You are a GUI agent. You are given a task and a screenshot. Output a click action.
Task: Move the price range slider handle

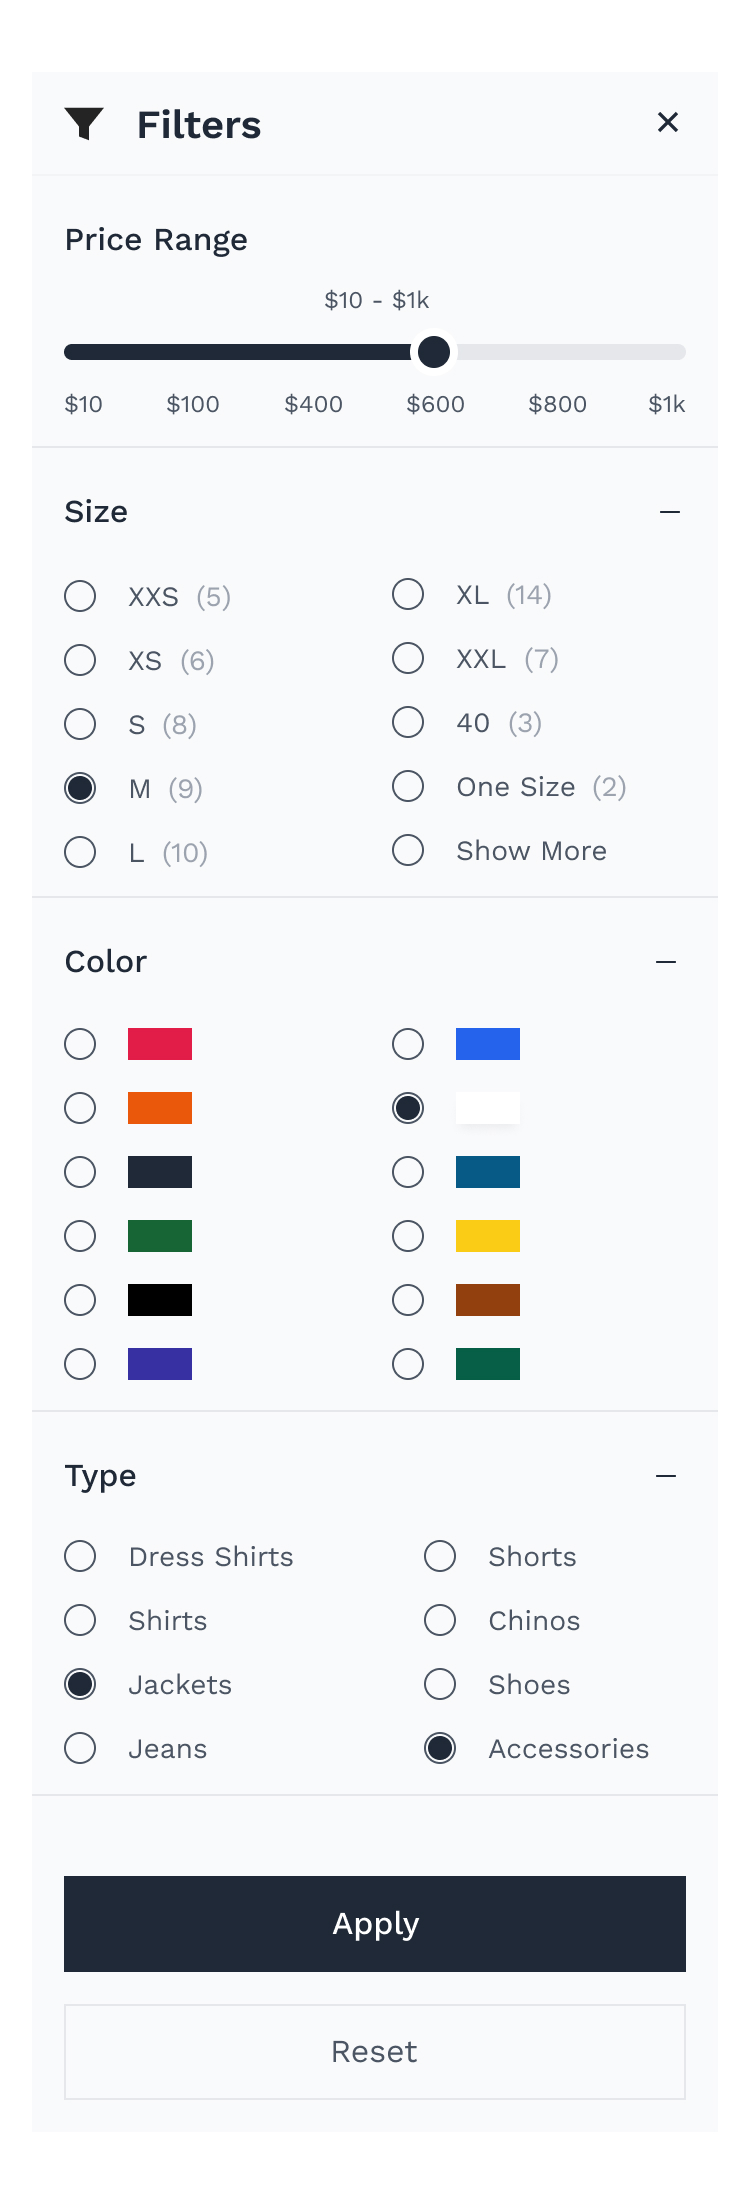coord(434,352)
